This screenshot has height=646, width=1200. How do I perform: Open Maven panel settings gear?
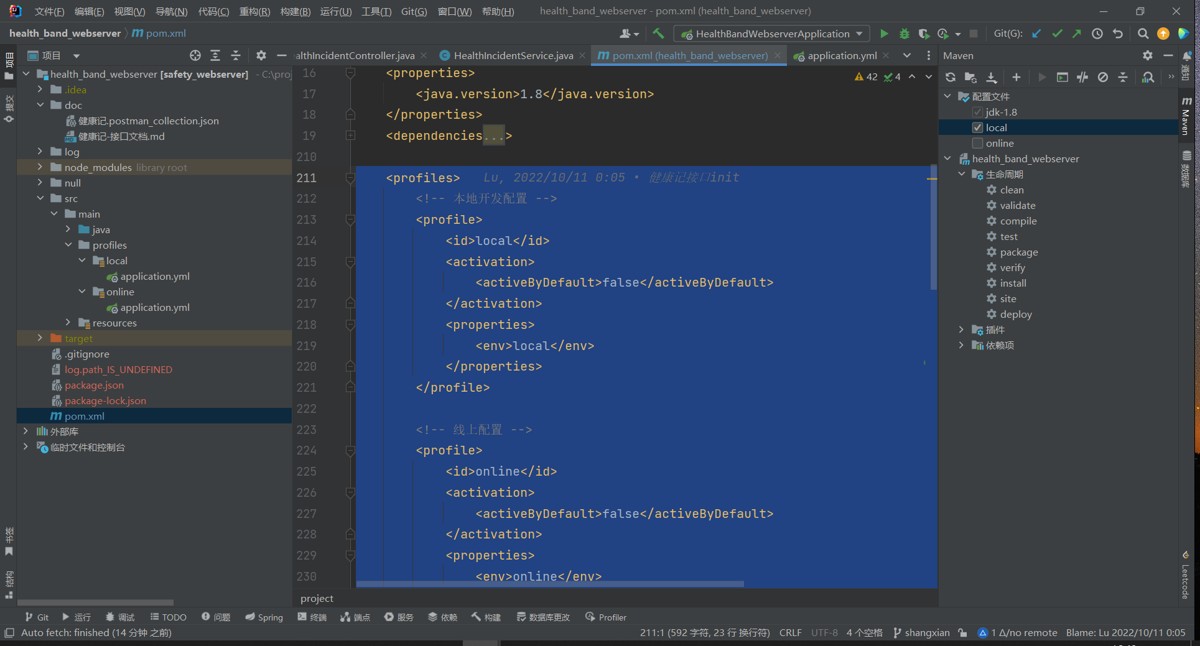click(x=1147, y=55)
